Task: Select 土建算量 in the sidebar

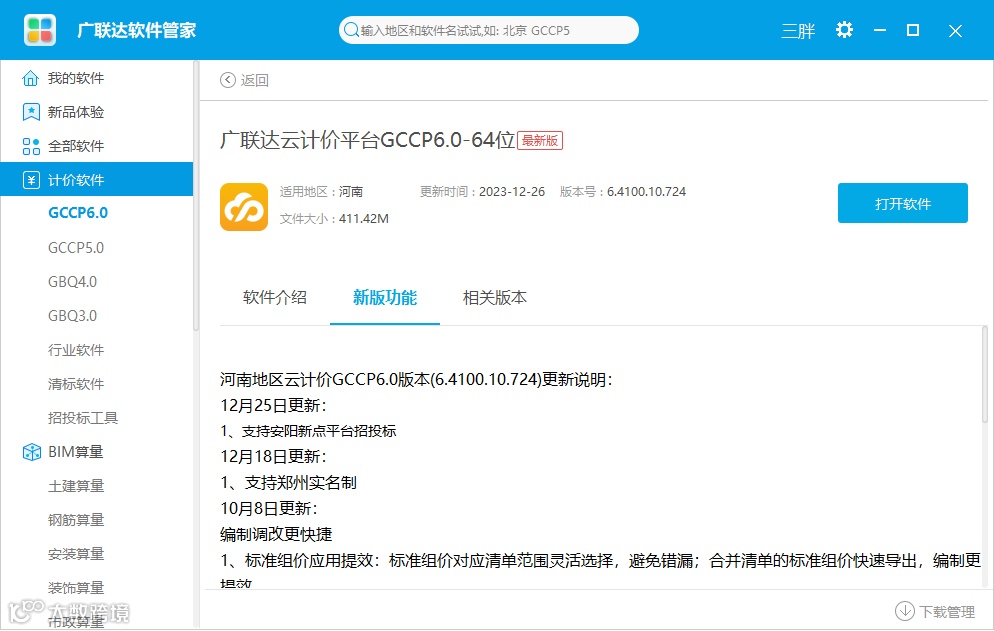Action: [x=76, y=486]
